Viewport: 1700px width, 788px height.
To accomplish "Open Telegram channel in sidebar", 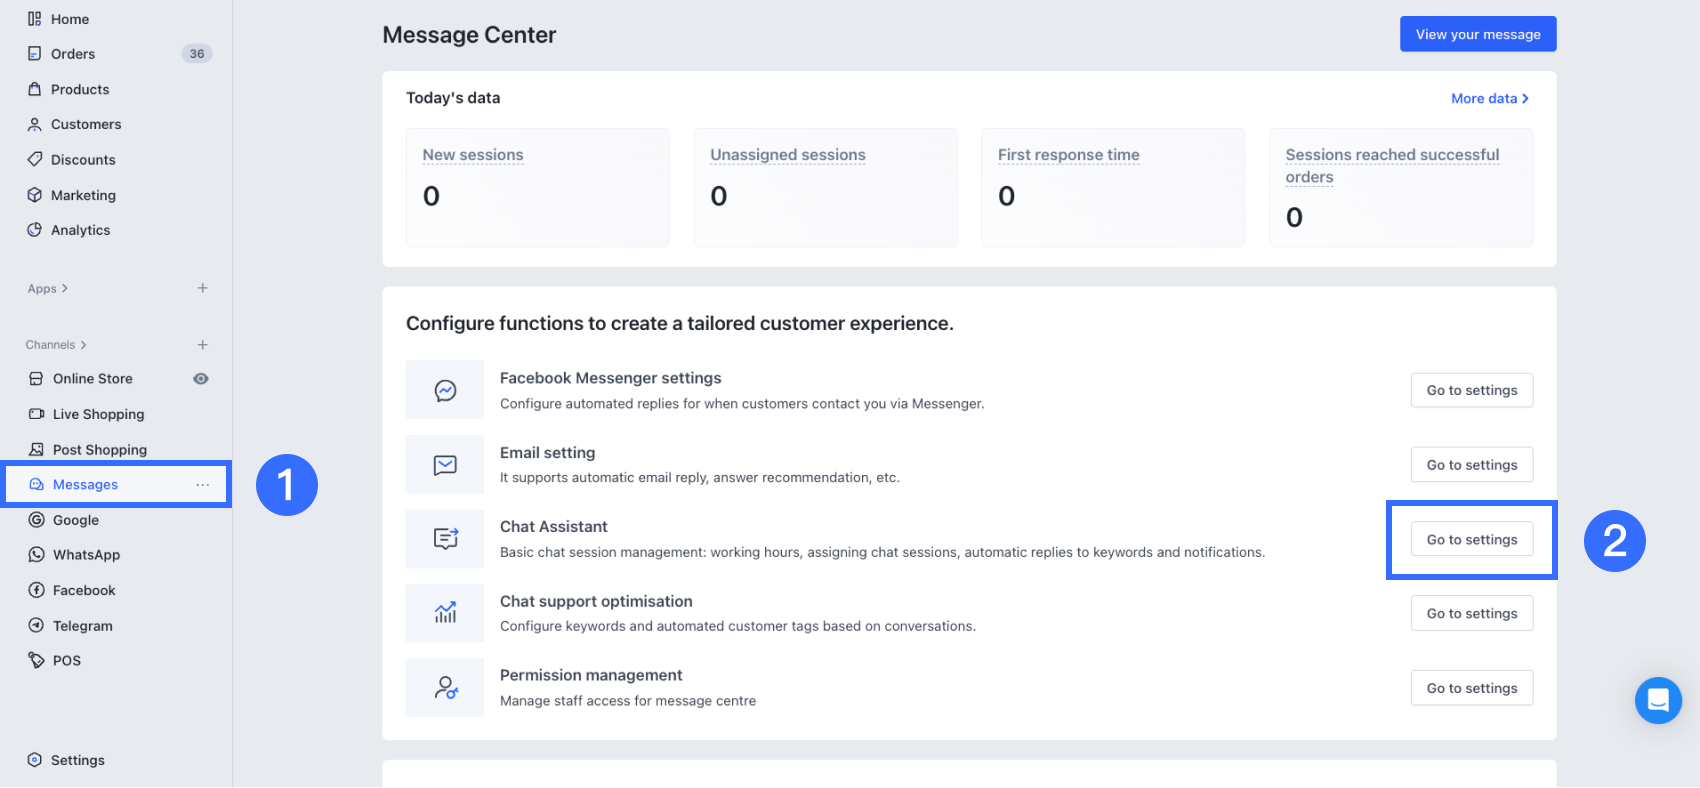I will pyautogui.click(x=82, y=626).
